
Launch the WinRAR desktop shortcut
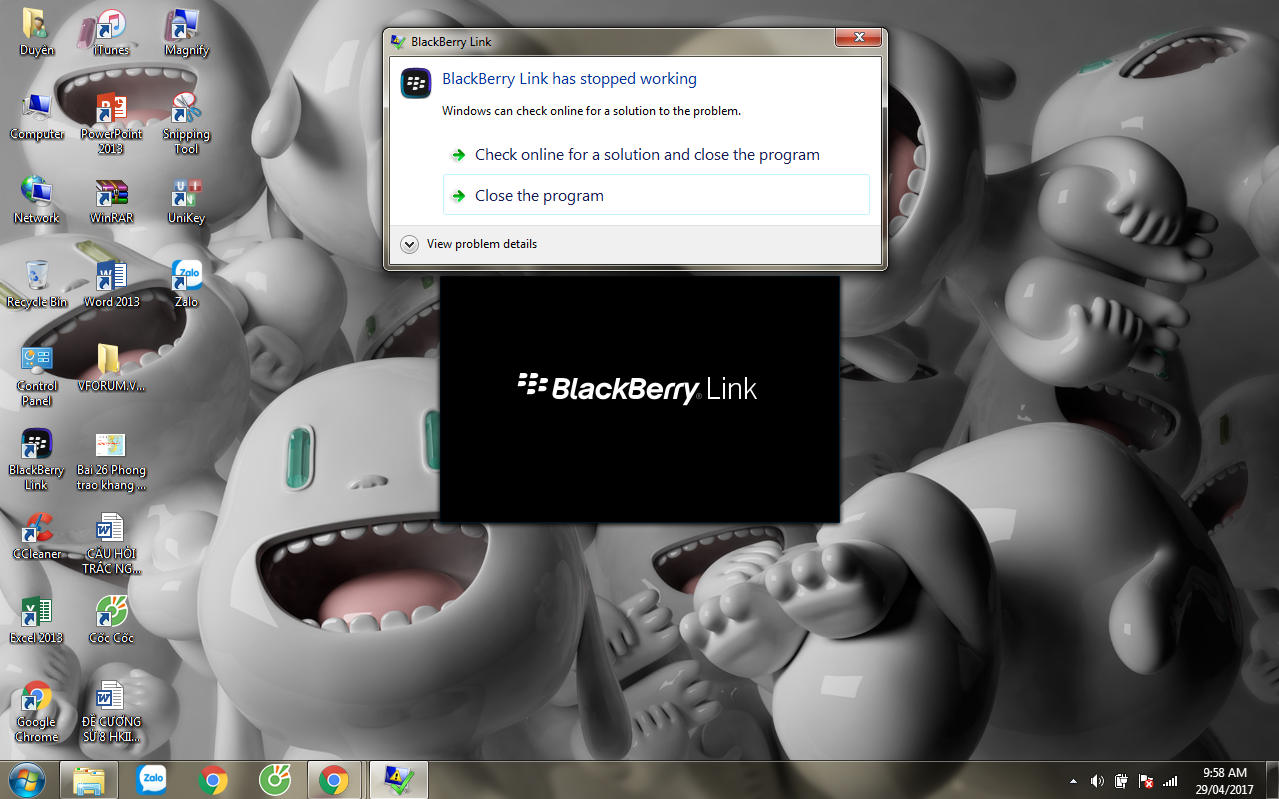[111, 201]
